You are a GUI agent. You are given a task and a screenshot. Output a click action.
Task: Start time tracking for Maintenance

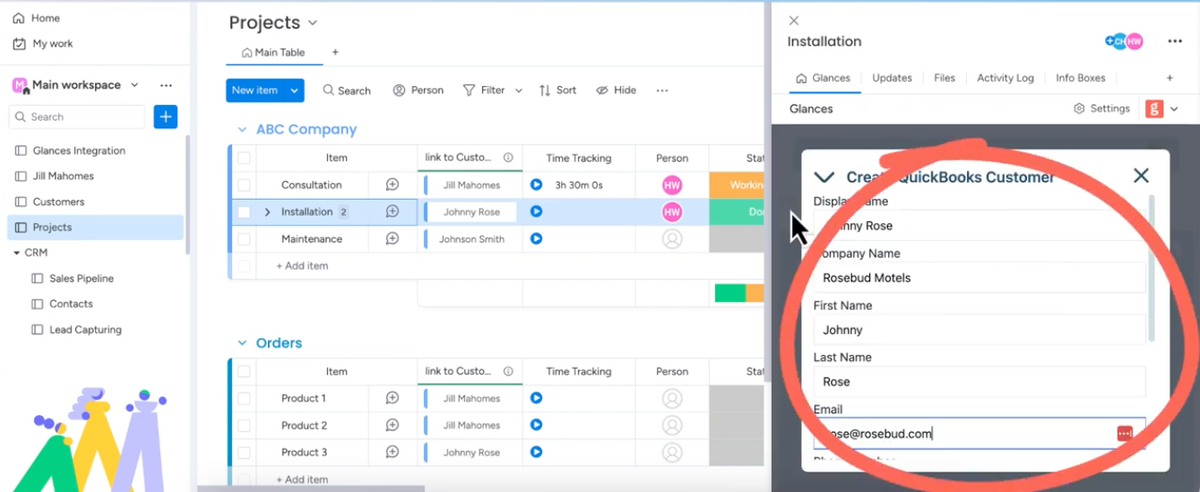[536, 239]
